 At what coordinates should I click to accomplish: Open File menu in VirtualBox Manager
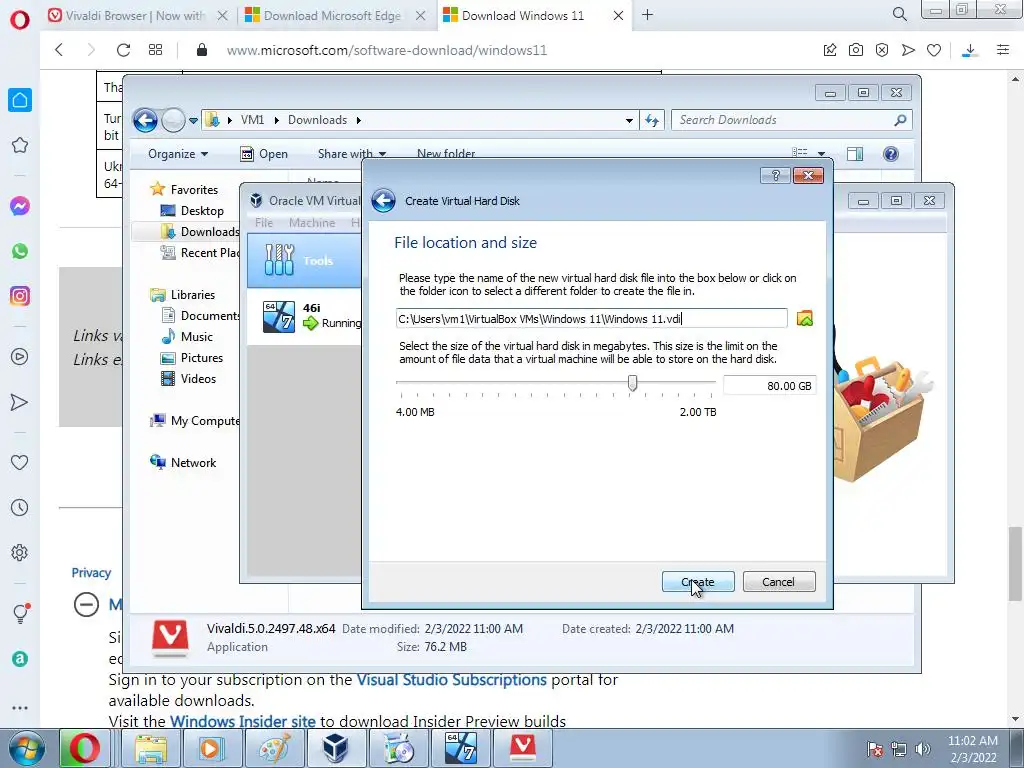(264, 223)
